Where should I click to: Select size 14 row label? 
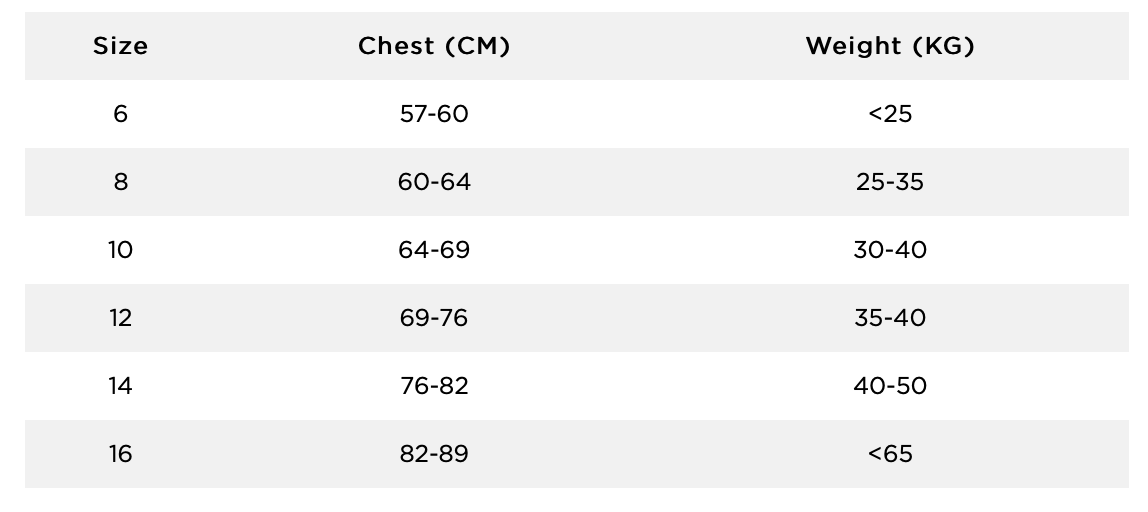[120, 386]
